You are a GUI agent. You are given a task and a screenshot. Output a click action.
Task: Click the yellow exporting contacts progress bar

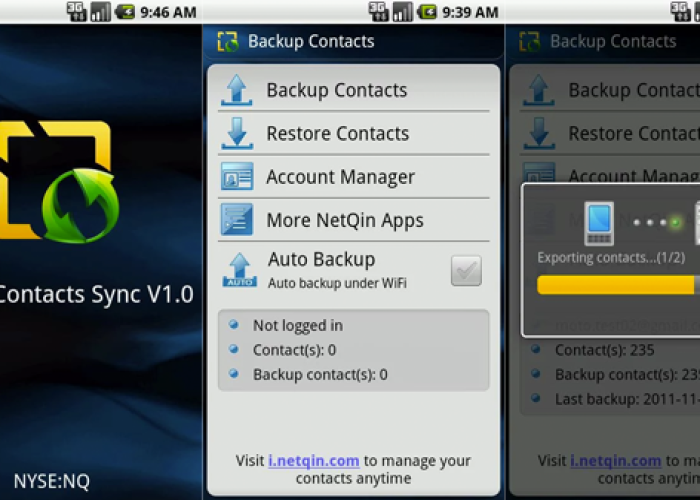point(617,285)
